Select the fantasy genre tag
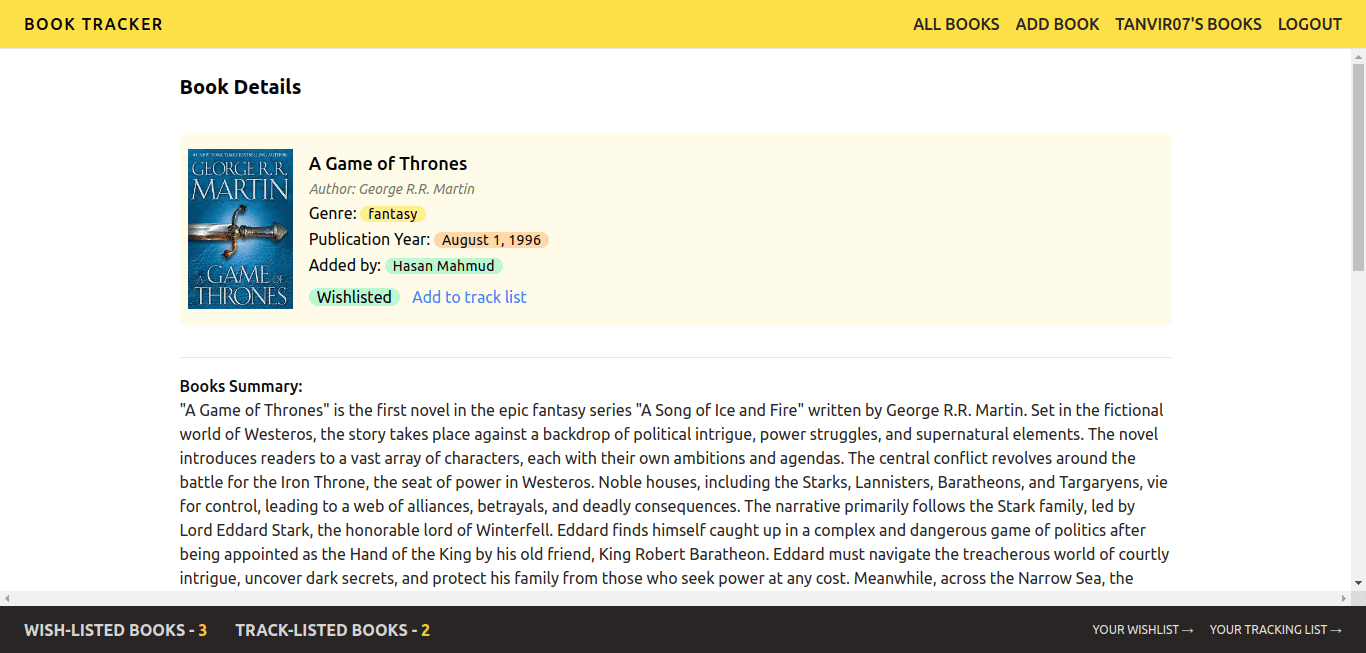1366x653 pixels. (393, 214)
